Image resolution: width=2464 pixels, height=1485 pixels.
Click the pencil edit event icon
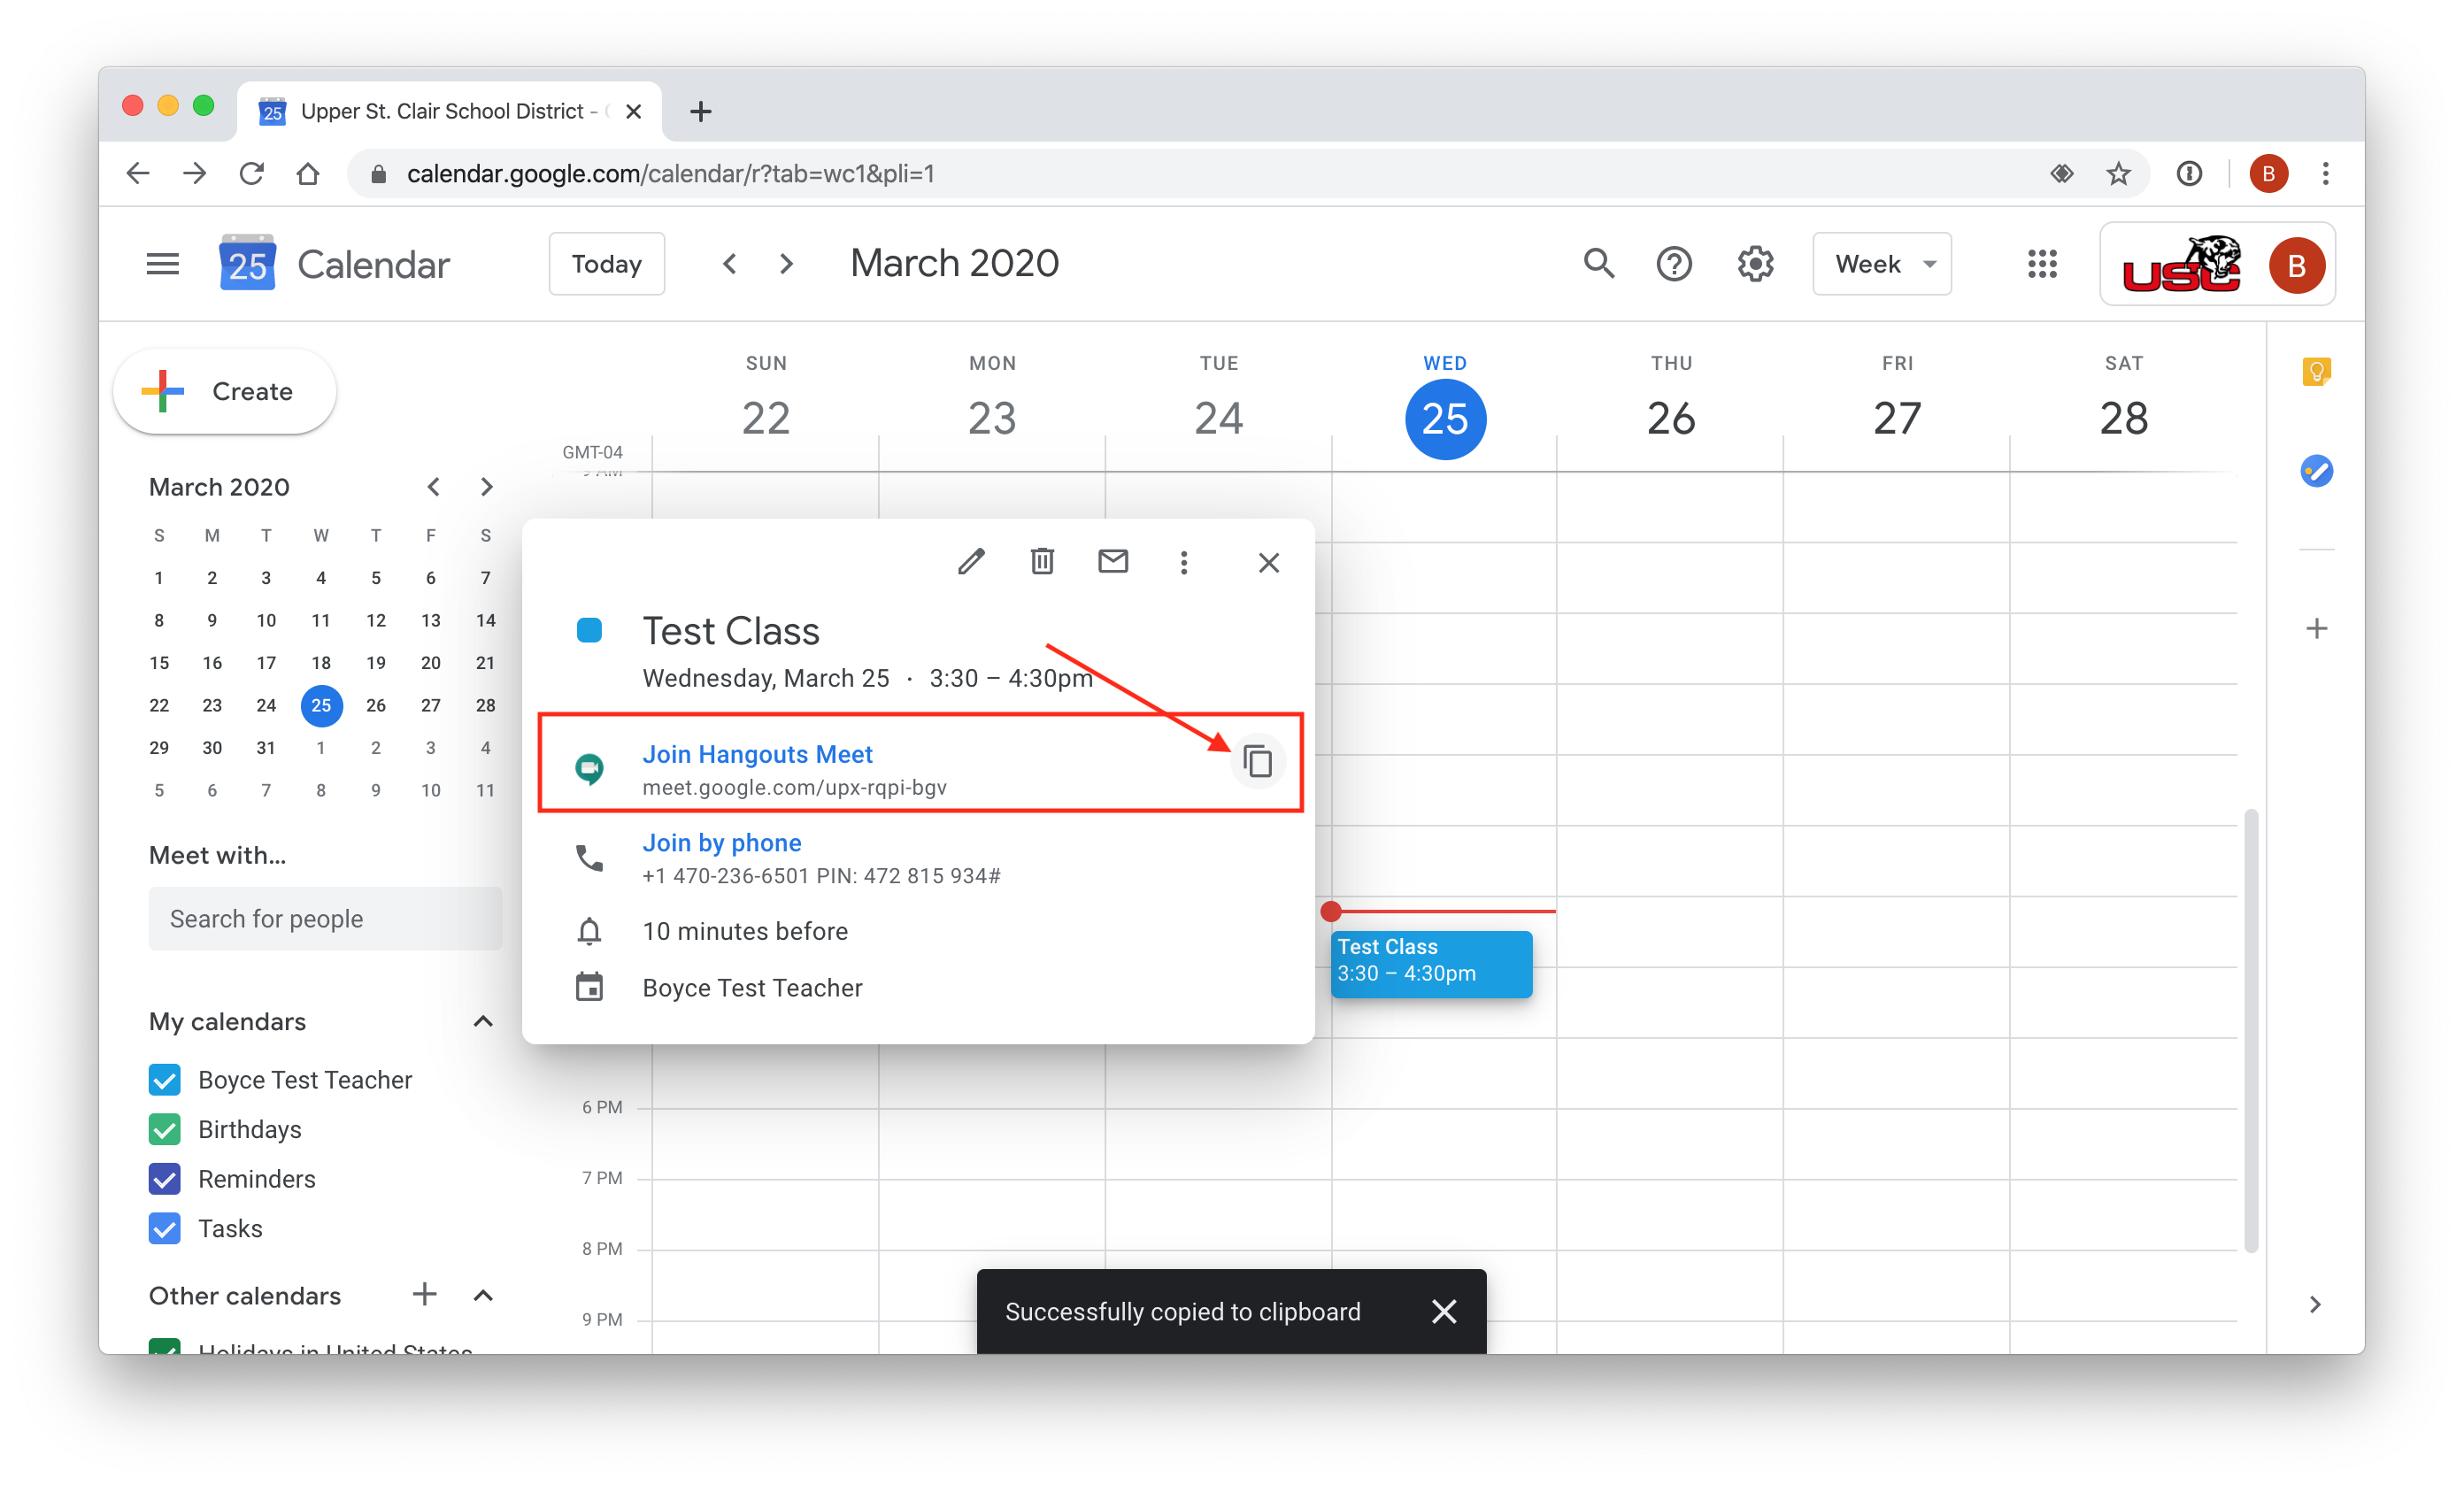point(971,562)
